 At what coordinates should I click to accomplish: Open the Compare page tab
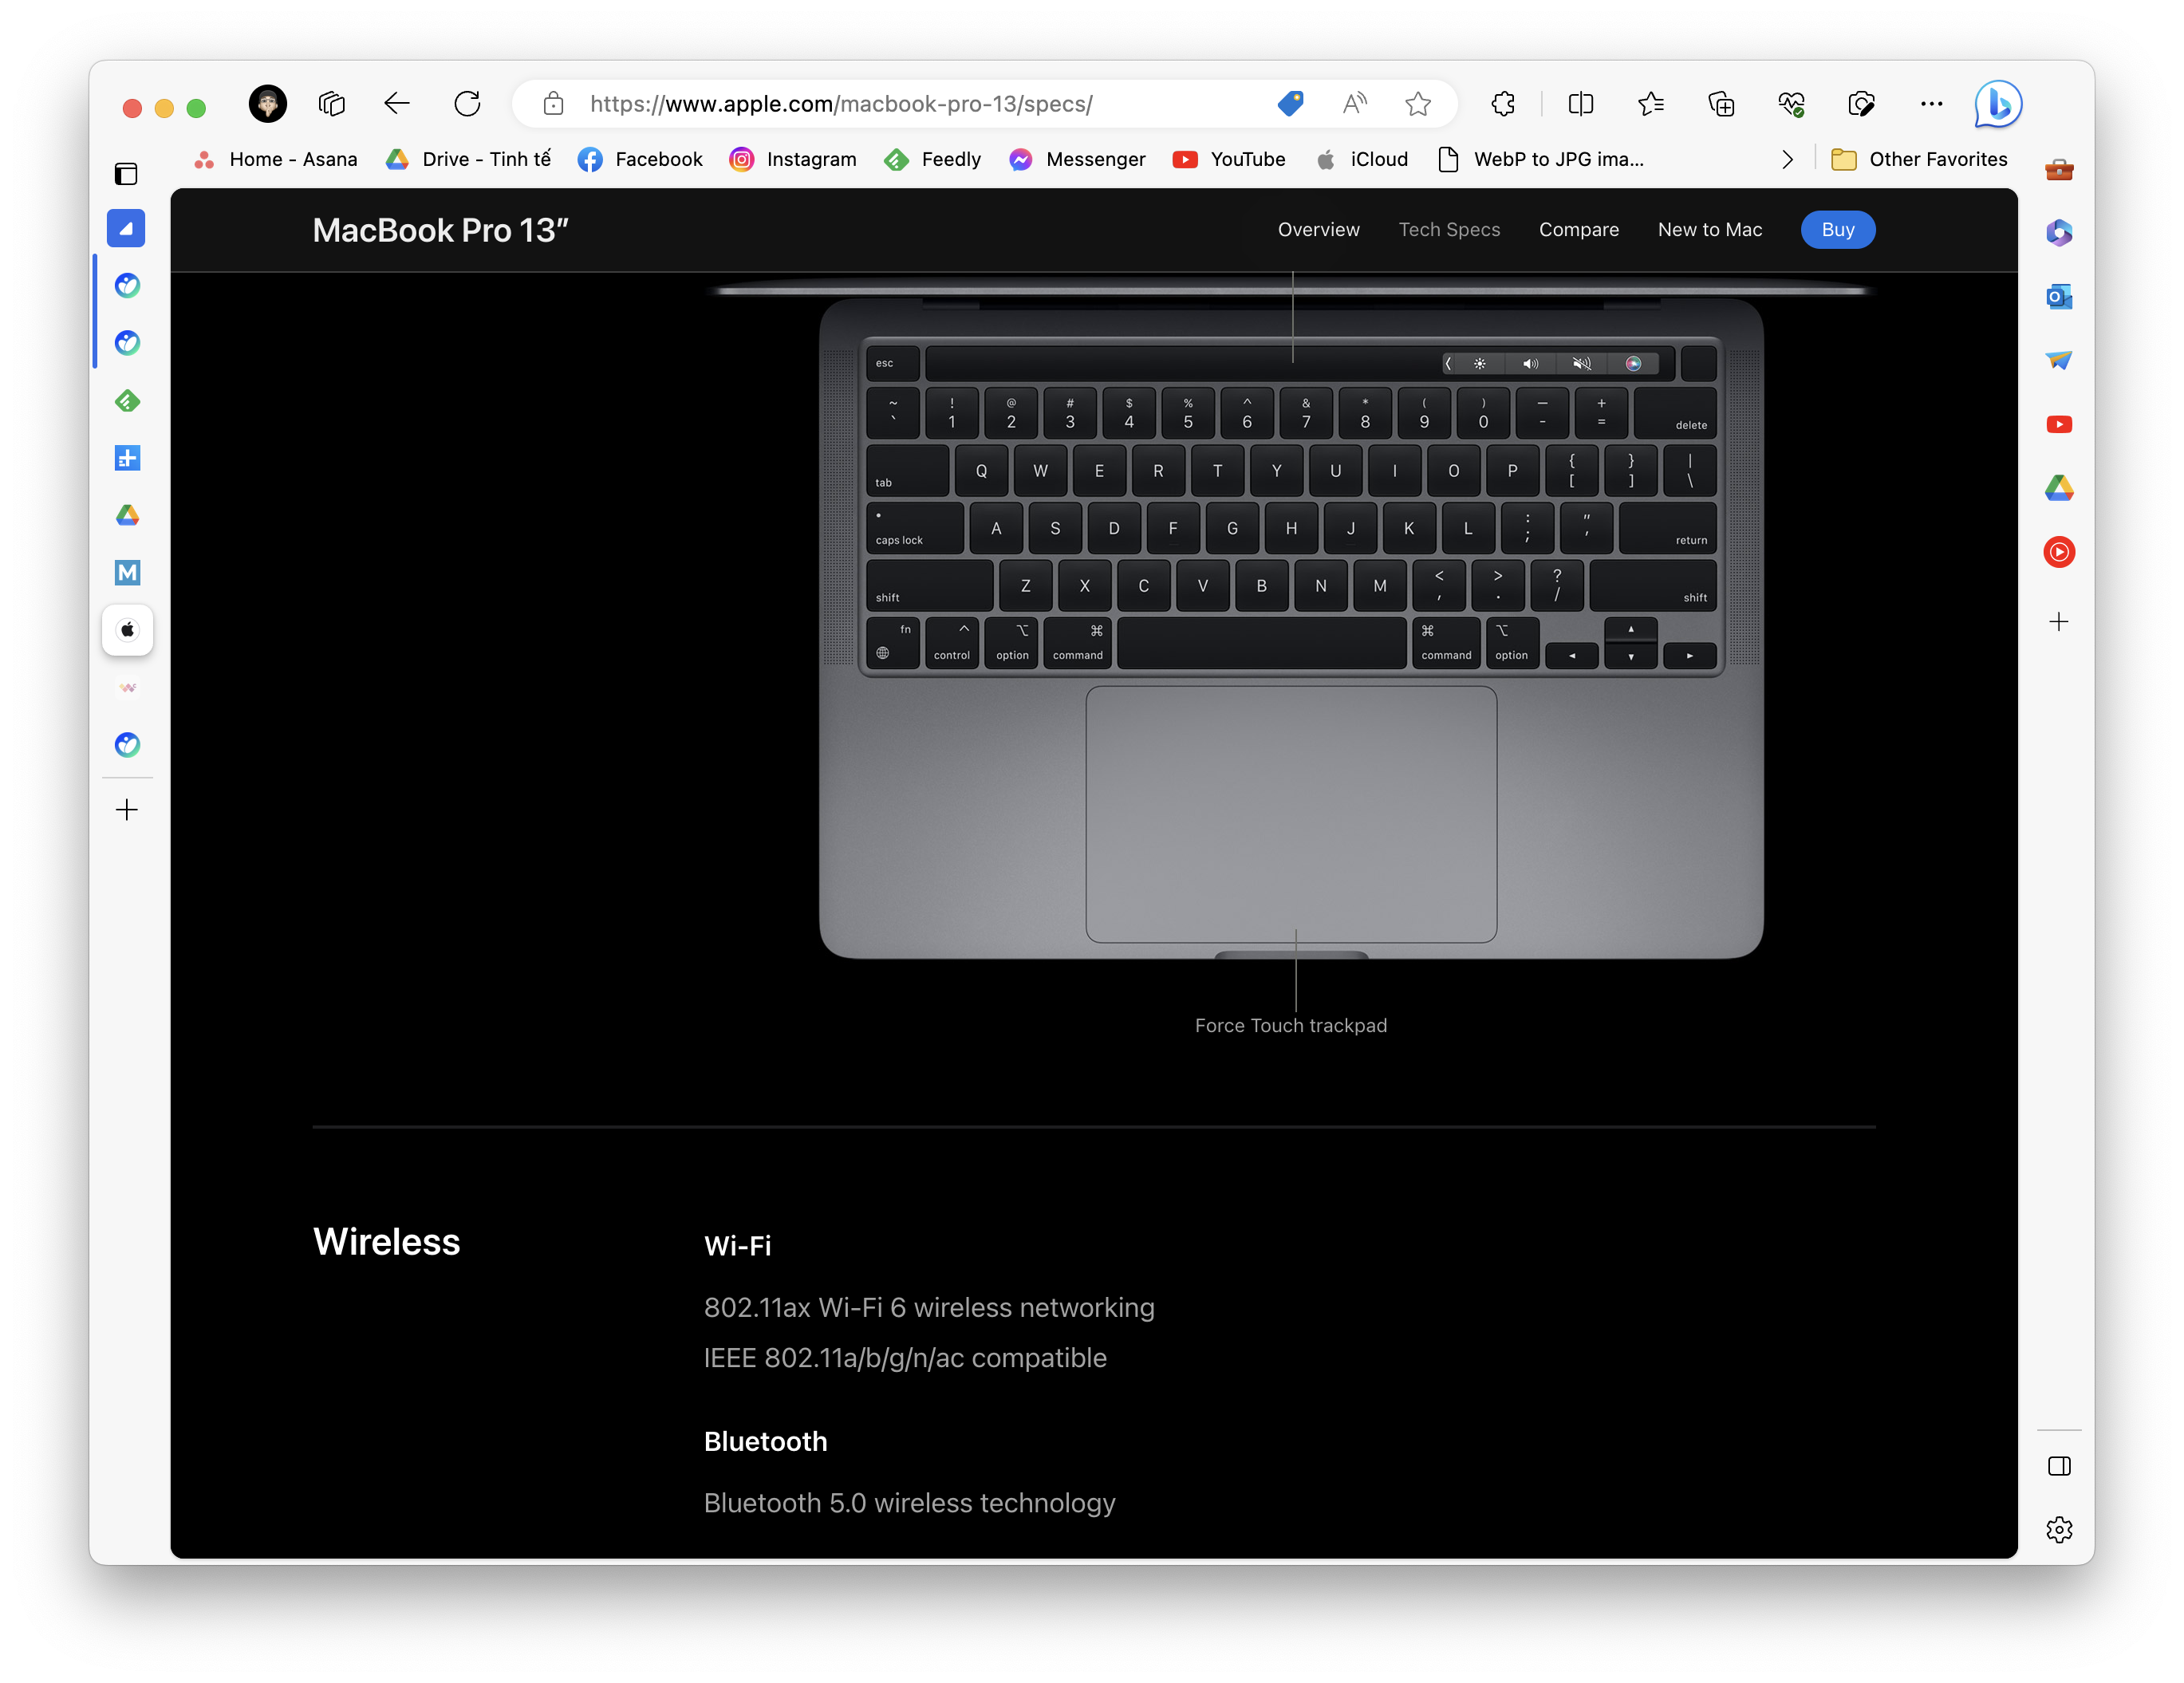[x=1578, y=230]
